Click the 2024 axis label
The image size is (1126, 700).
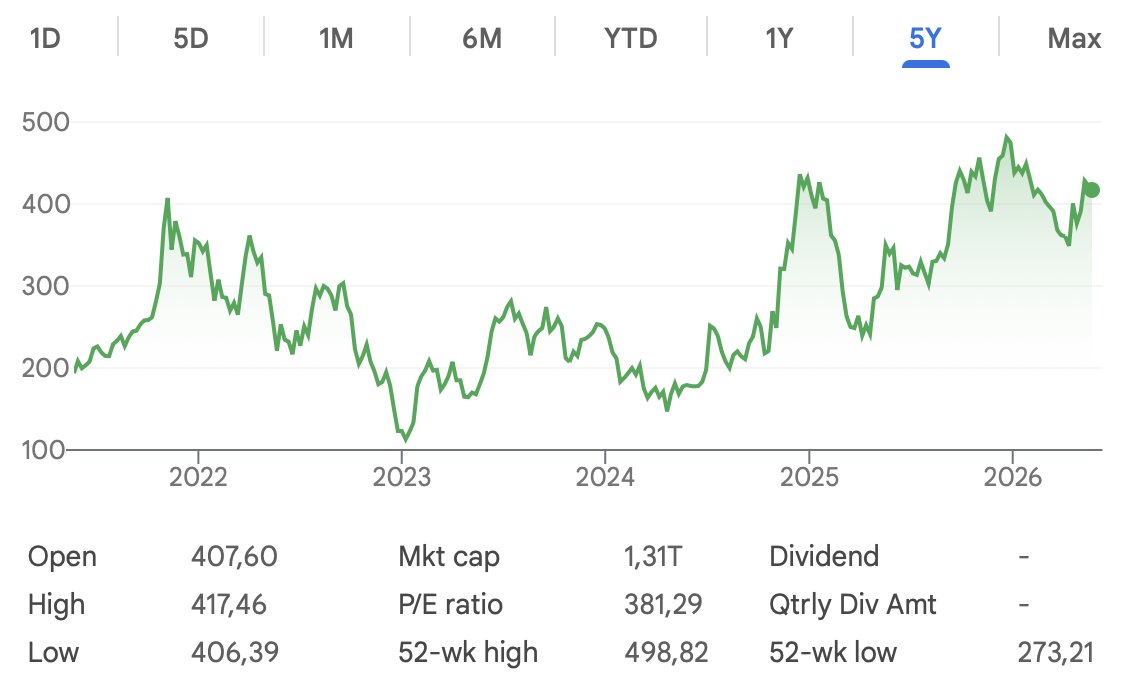point(605,477)
